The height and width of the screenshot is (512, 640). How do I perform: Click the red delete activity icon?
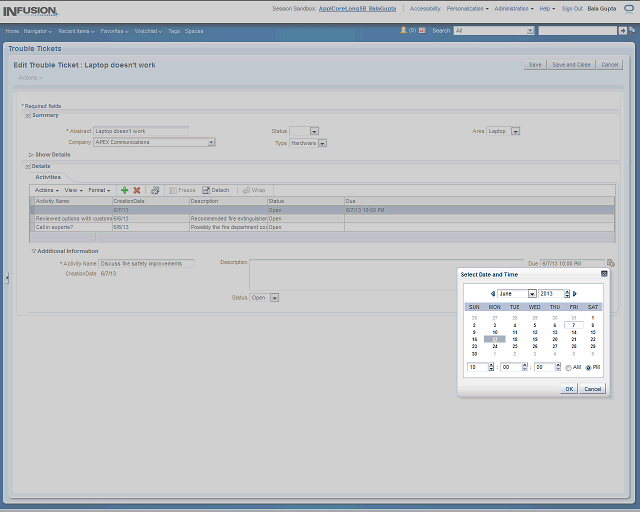coord(137,190)
